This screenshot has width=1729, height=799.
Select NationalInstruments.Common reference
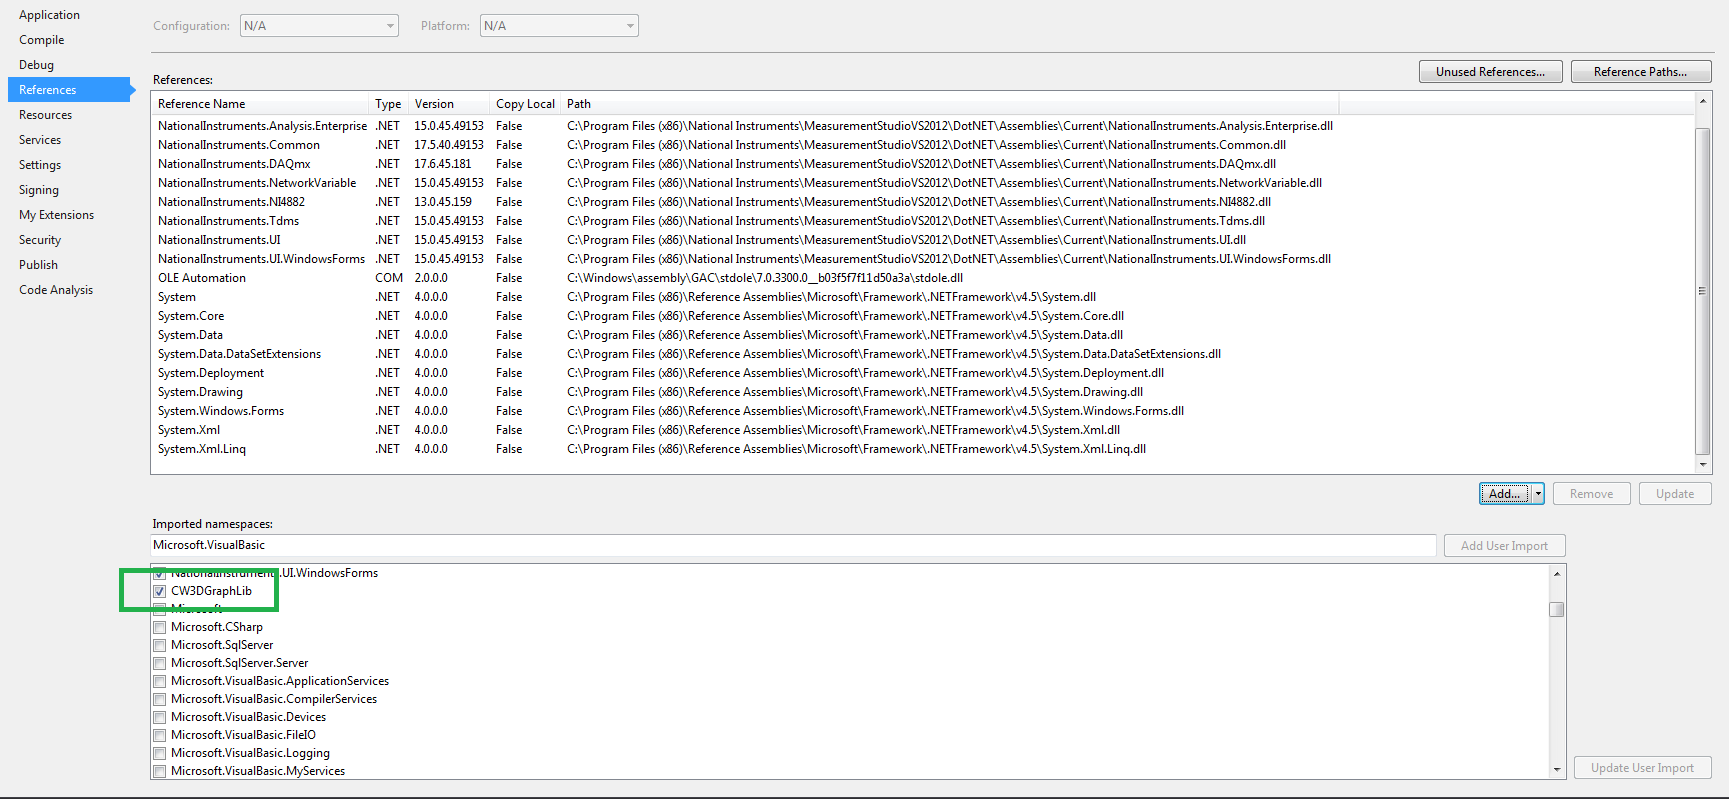click(x=745, y=145)
